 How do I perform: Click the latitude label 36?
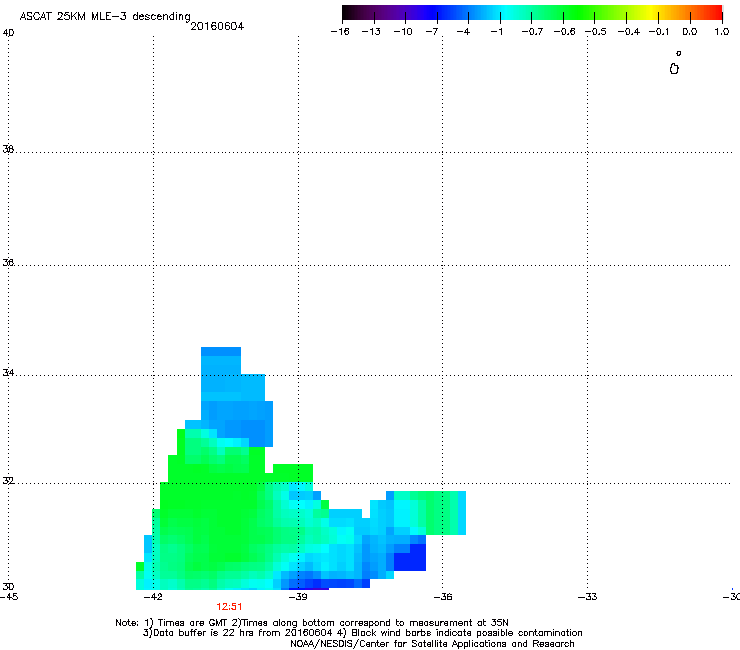click(8, 262)
